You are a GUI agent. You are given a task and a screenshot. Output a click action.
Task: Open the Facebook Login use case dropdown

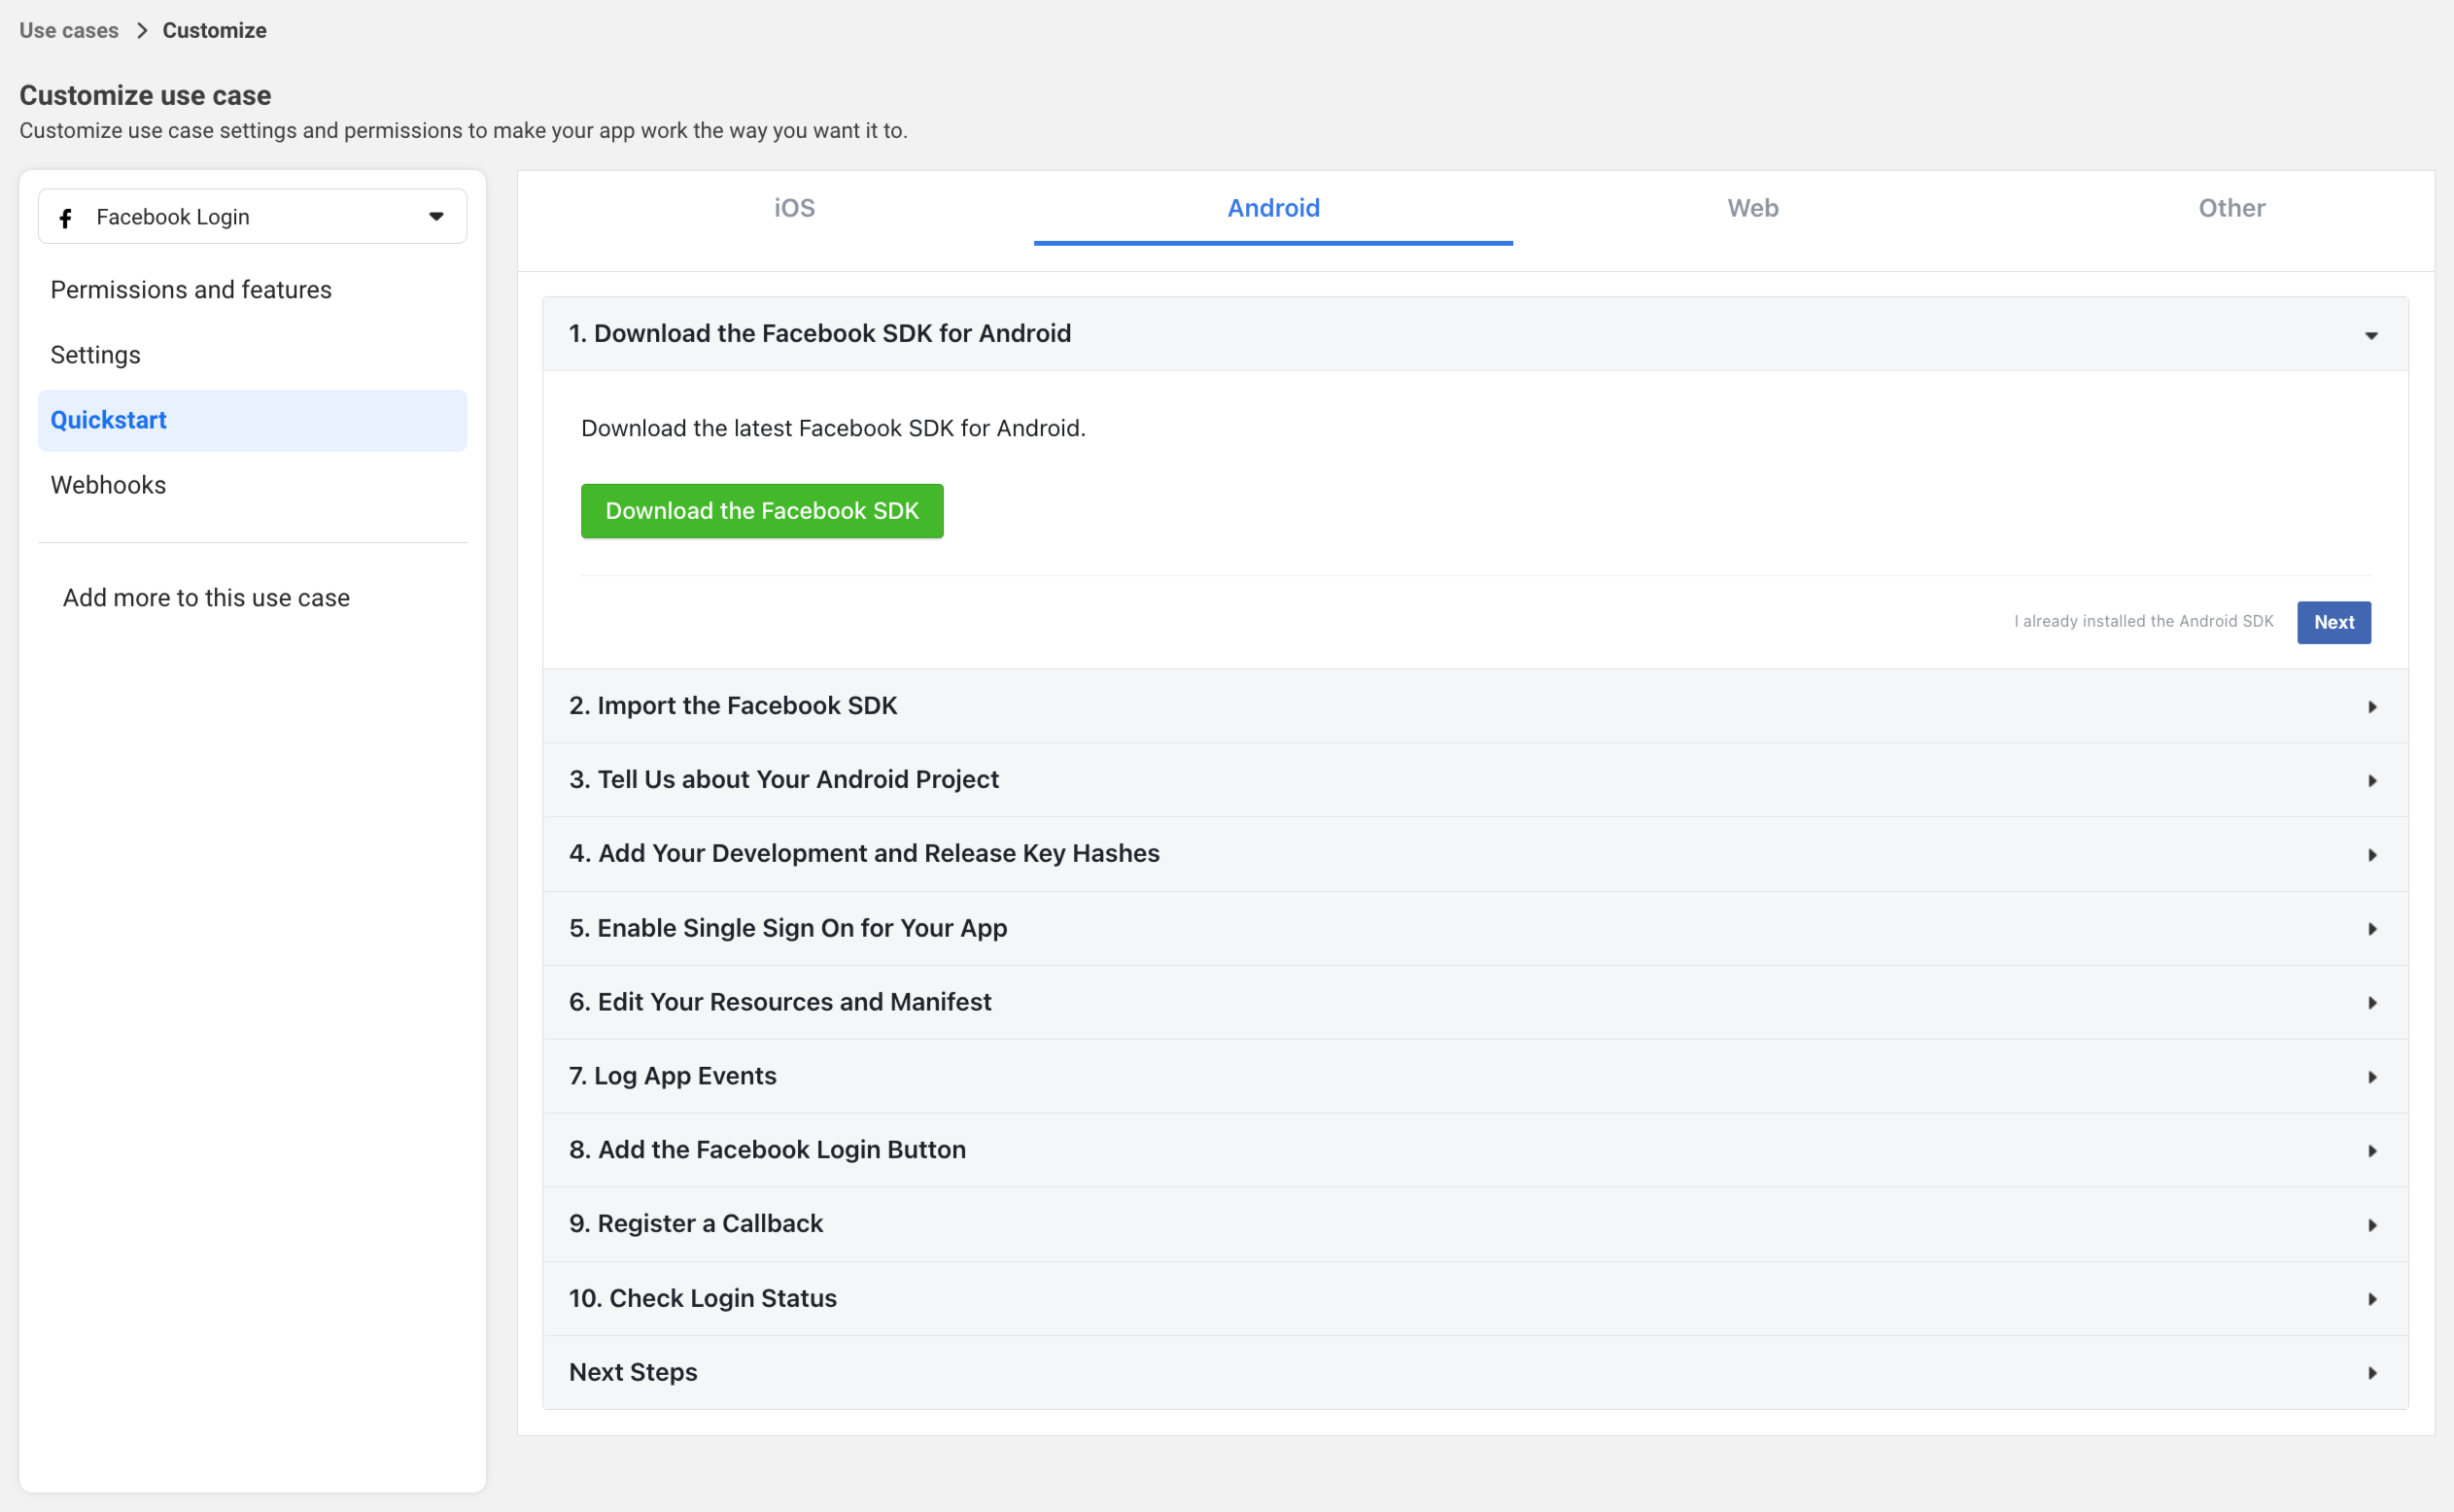[436, 216]
